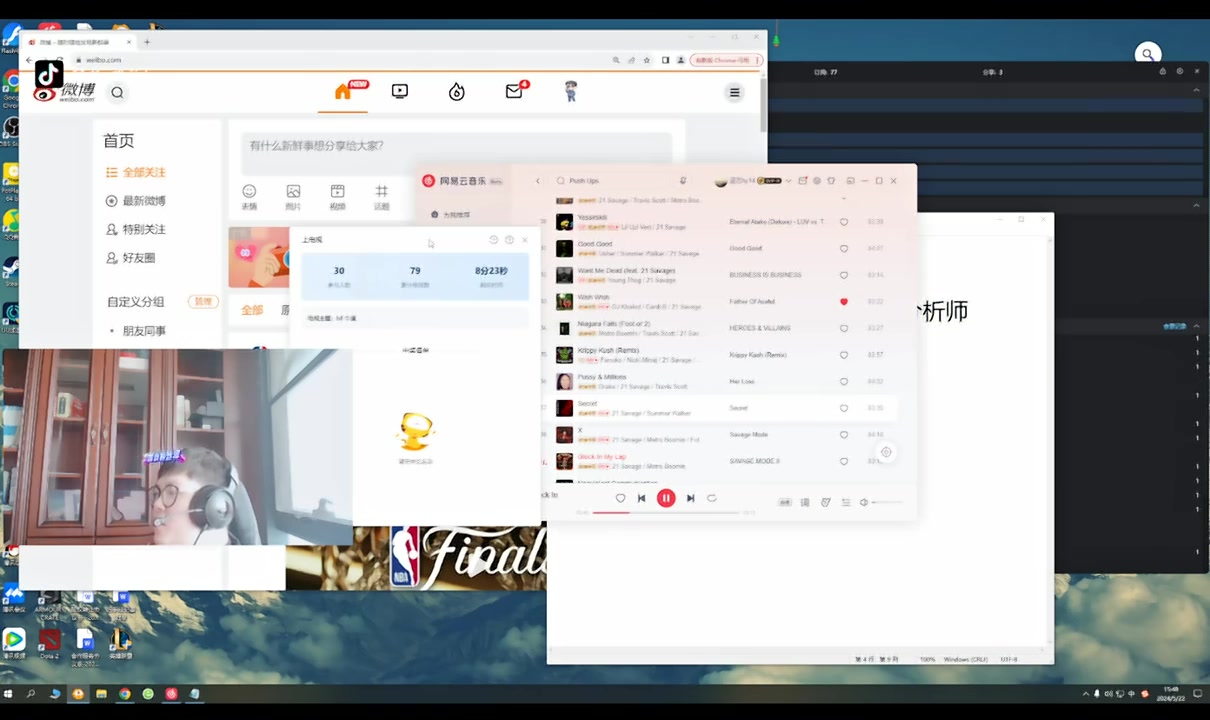This screenshot has height=720, width=1210.
Task: Open Weibo hot trending flame icon
Action: click(x=457, y=92)
